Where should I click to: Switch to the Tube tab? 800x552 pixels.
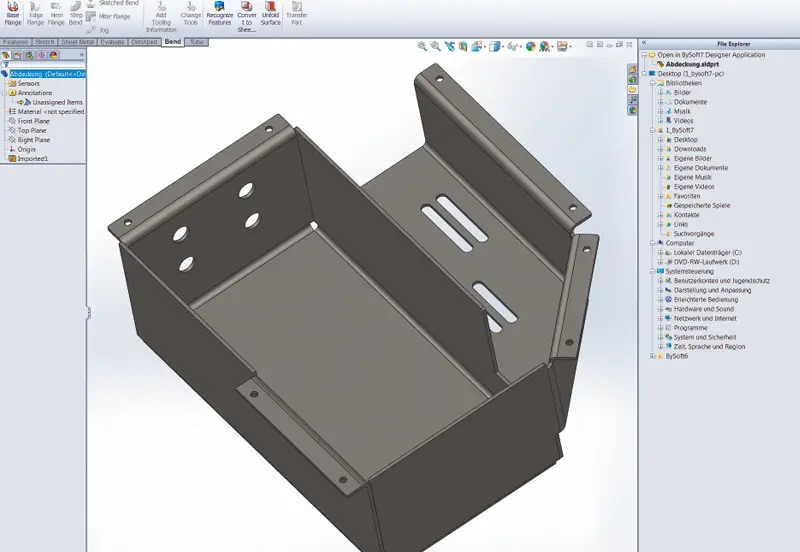pyautogui.click(x=197, y=42)
